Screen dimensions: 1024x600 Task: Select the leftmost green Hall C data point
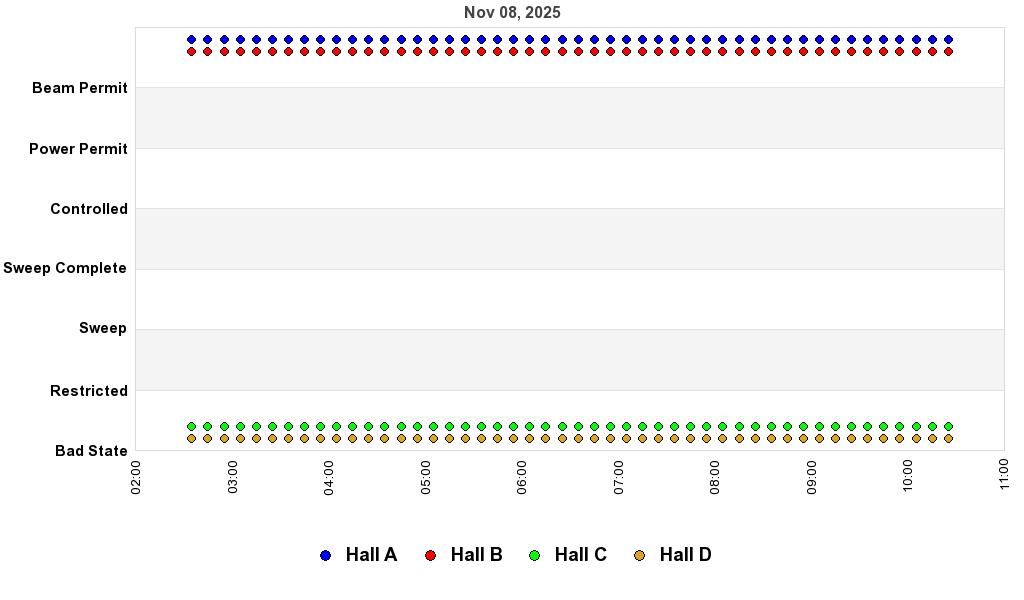[x=192, y=426]
